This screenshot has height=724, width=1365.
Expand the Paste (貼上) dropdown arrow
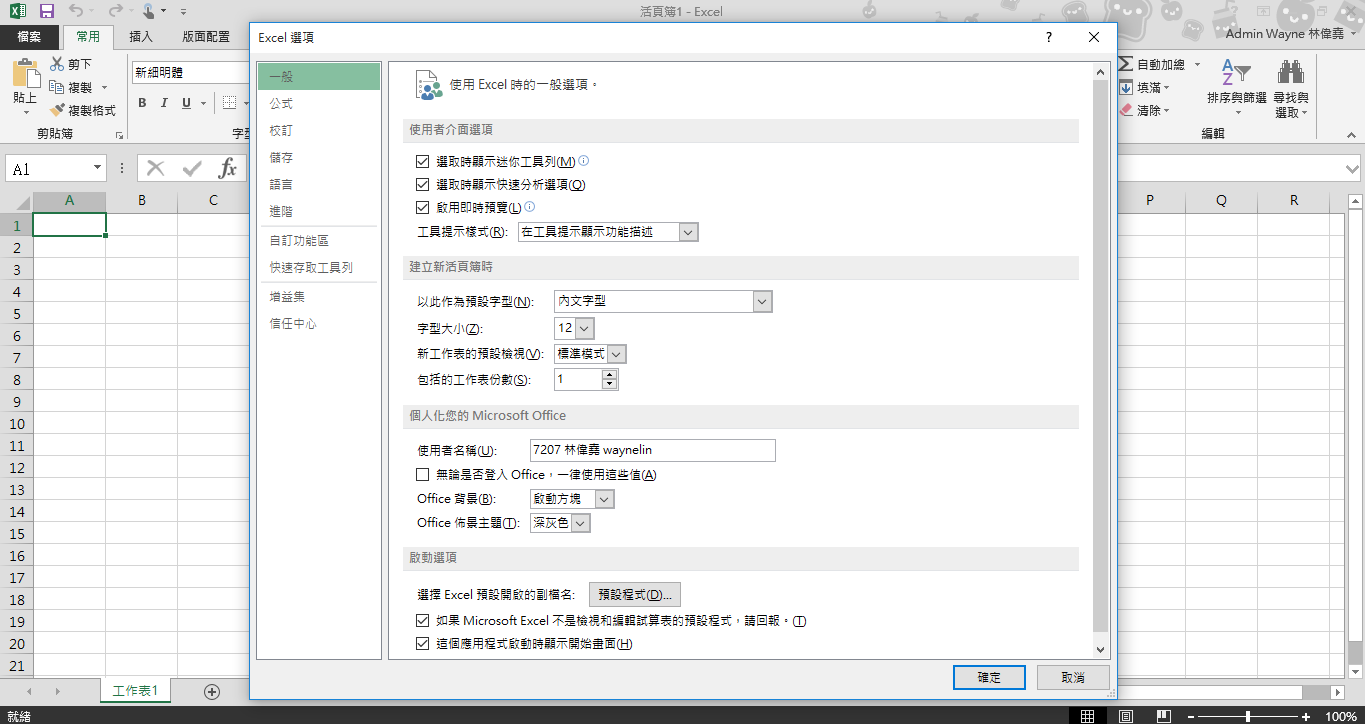pyautogui.click(x=25, y=112)
